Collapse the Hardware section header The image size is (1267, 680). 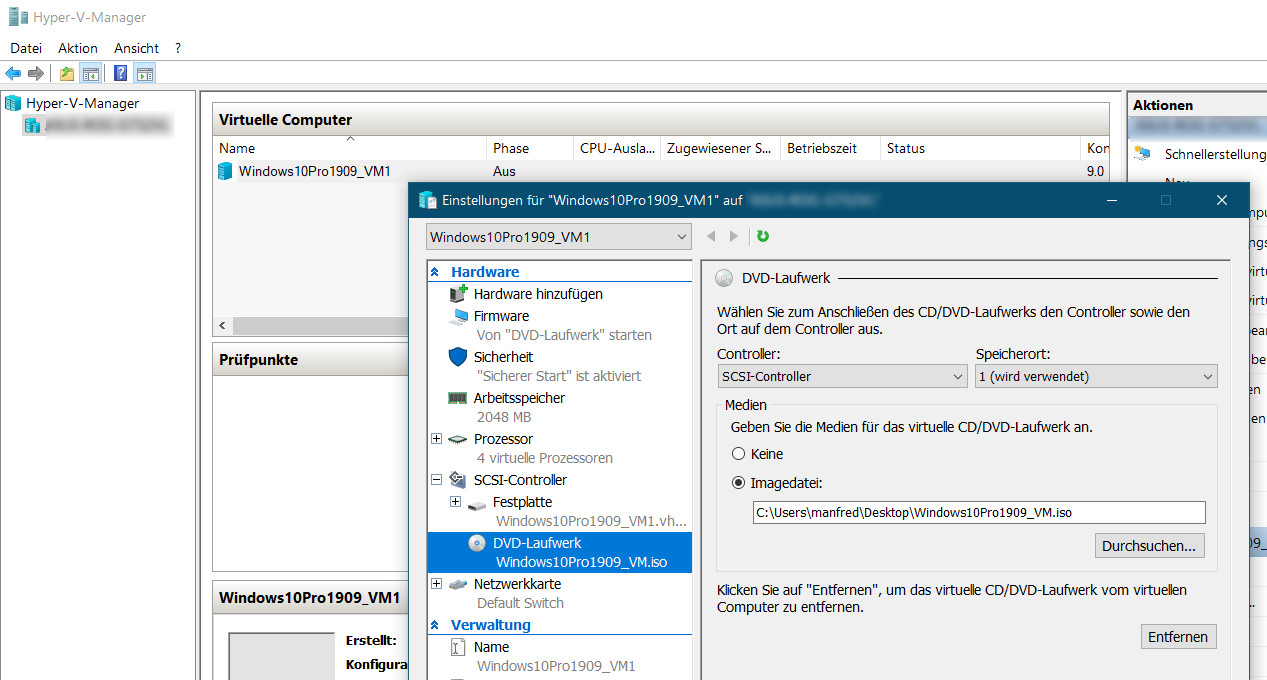pyautogui.click(x=435, y=272)
